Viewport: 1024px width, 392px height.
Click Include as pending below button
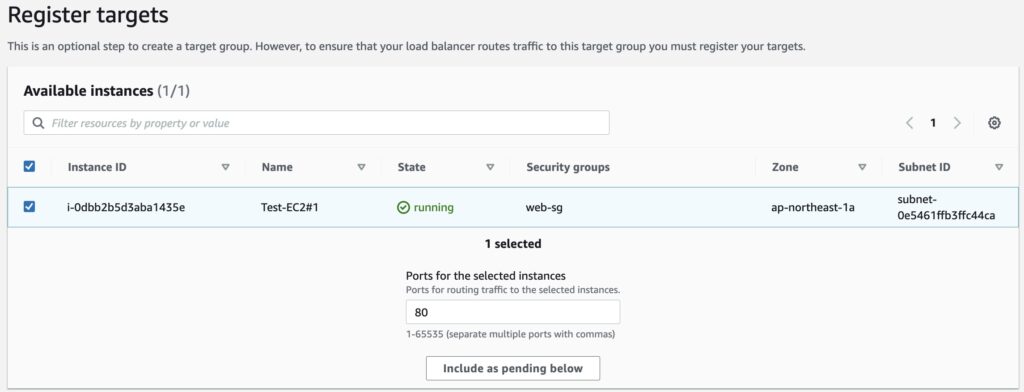pyautogui.click(x=513, y=368)
